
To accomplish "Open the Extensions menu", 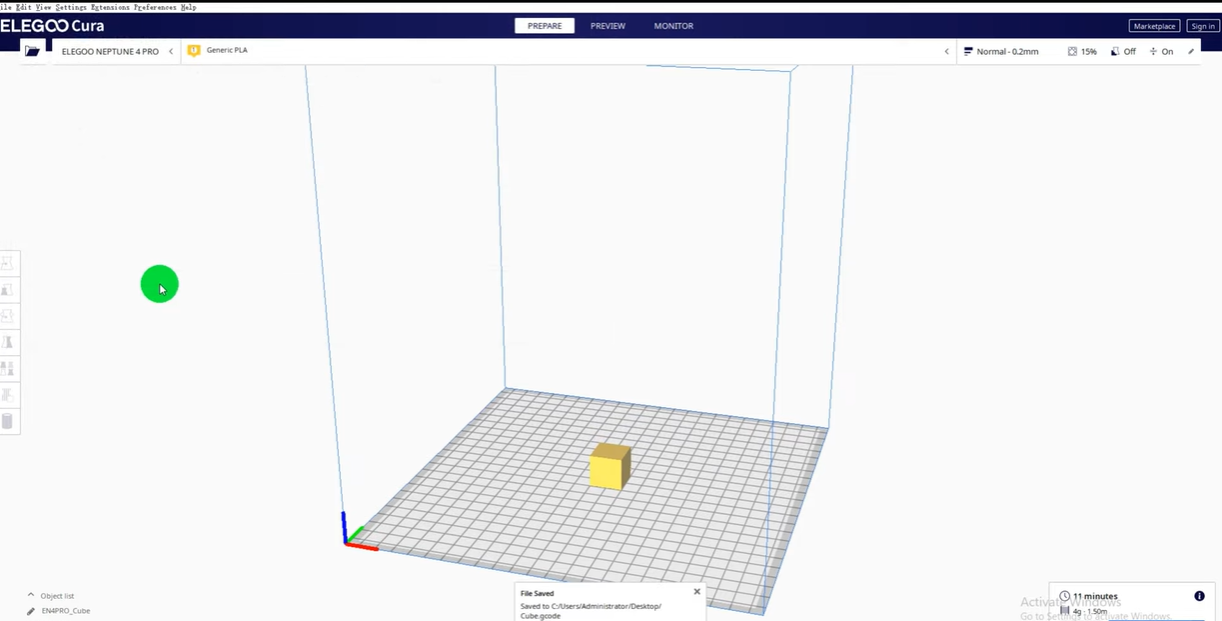I will tap(109, 7).
